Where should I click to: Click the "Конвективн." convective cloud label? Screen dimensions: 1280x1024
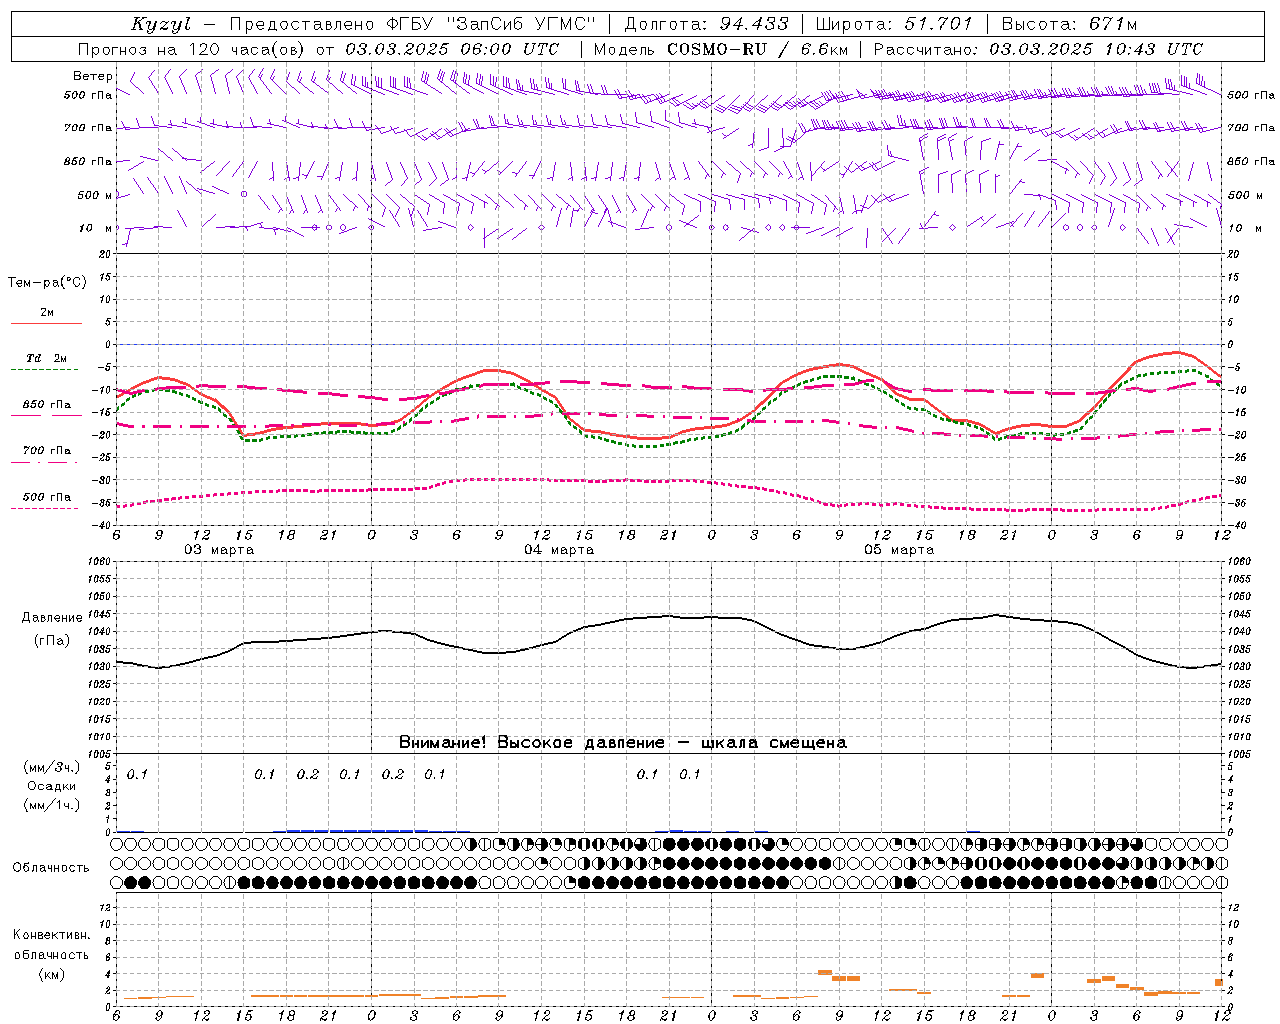click(x=52, y=935)
